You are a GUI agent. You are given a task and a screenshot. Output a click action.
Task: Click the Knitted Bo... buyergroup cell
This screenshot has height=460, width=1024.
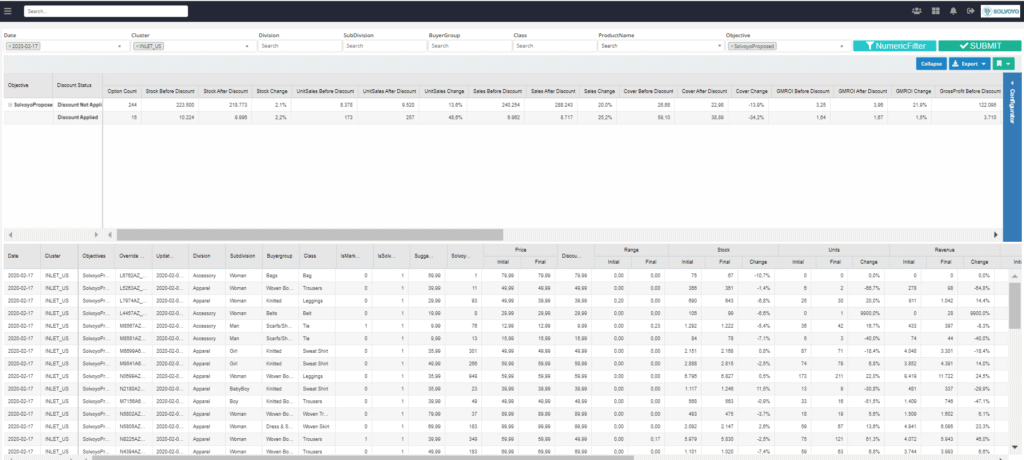point(280,401)
